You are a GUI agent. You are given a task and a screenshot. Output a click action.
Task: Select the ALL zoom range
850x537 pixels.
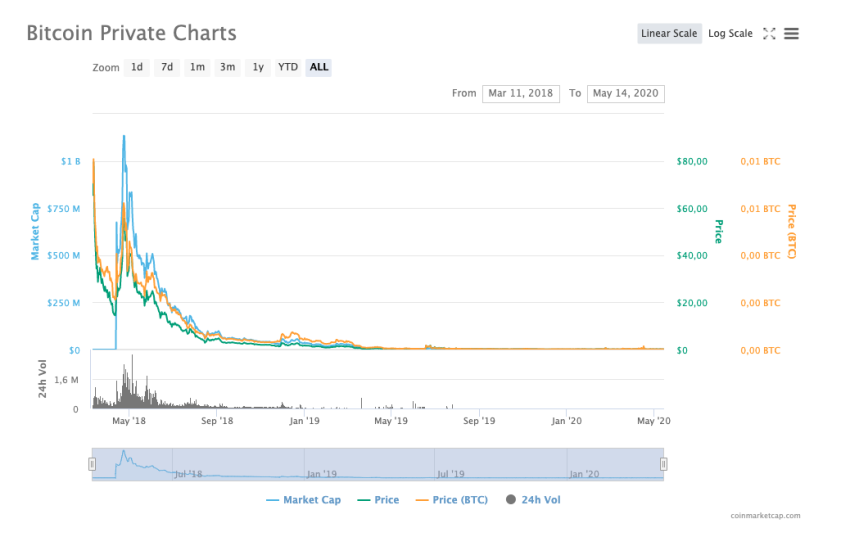[x=319, y=67]
